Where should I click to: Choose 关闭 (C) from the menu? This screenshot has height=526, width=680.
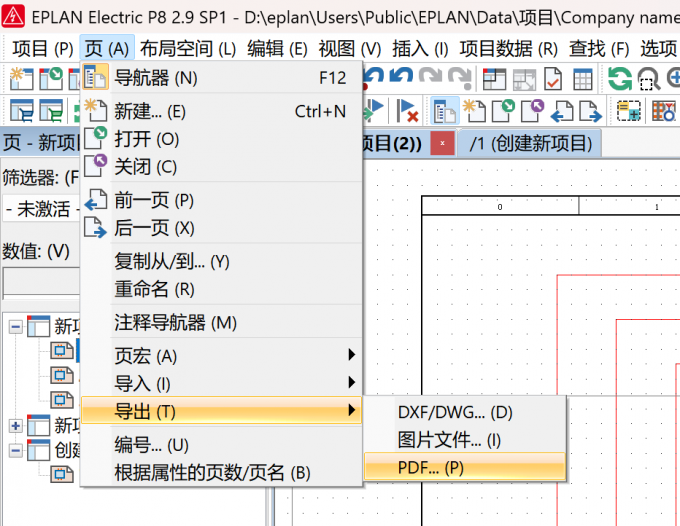click(222, 167)
